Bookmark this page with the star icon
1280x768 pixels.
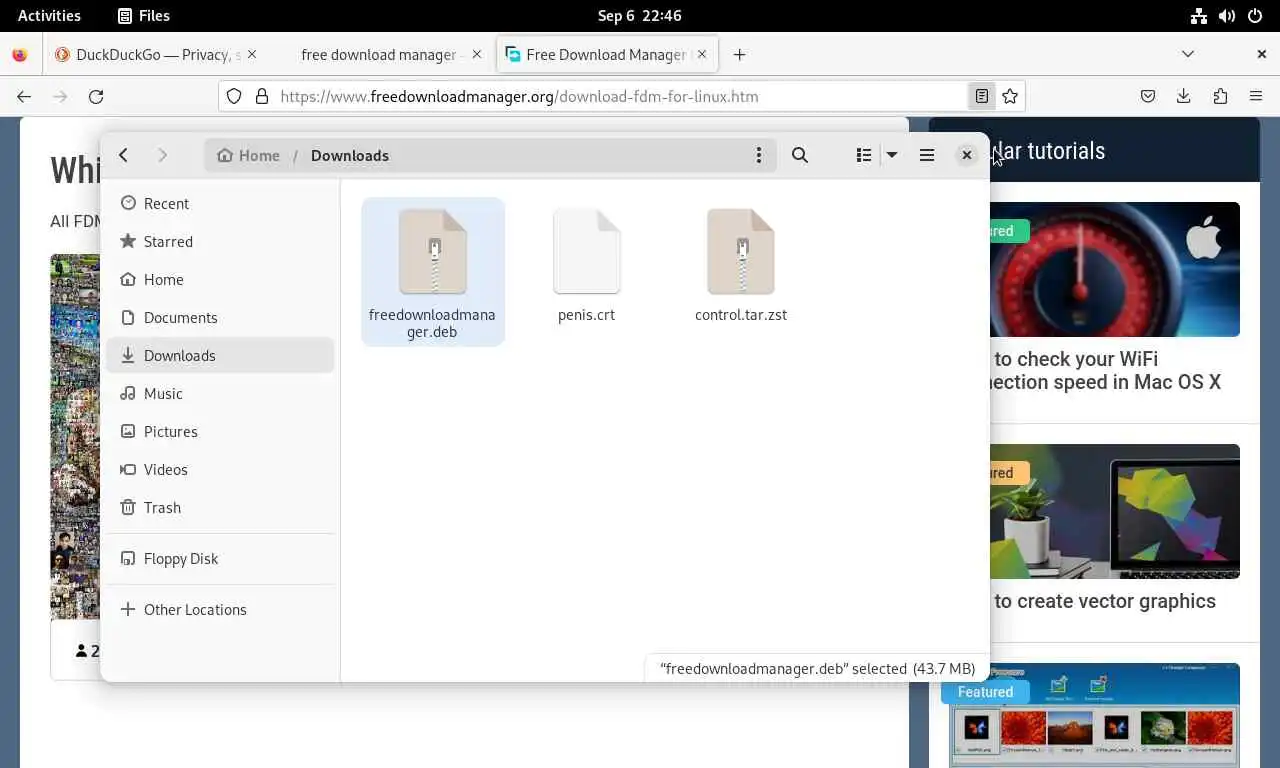1010,96
